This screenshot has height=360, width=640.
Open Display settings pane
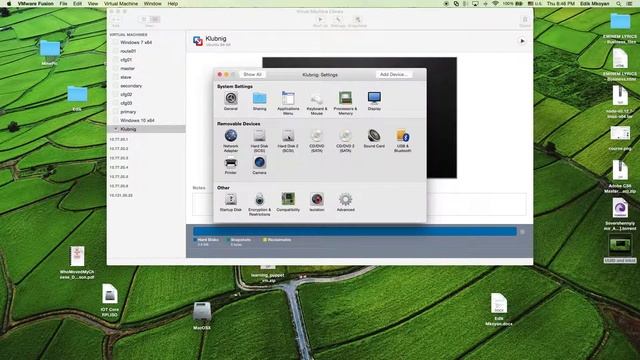click(374, 101)
